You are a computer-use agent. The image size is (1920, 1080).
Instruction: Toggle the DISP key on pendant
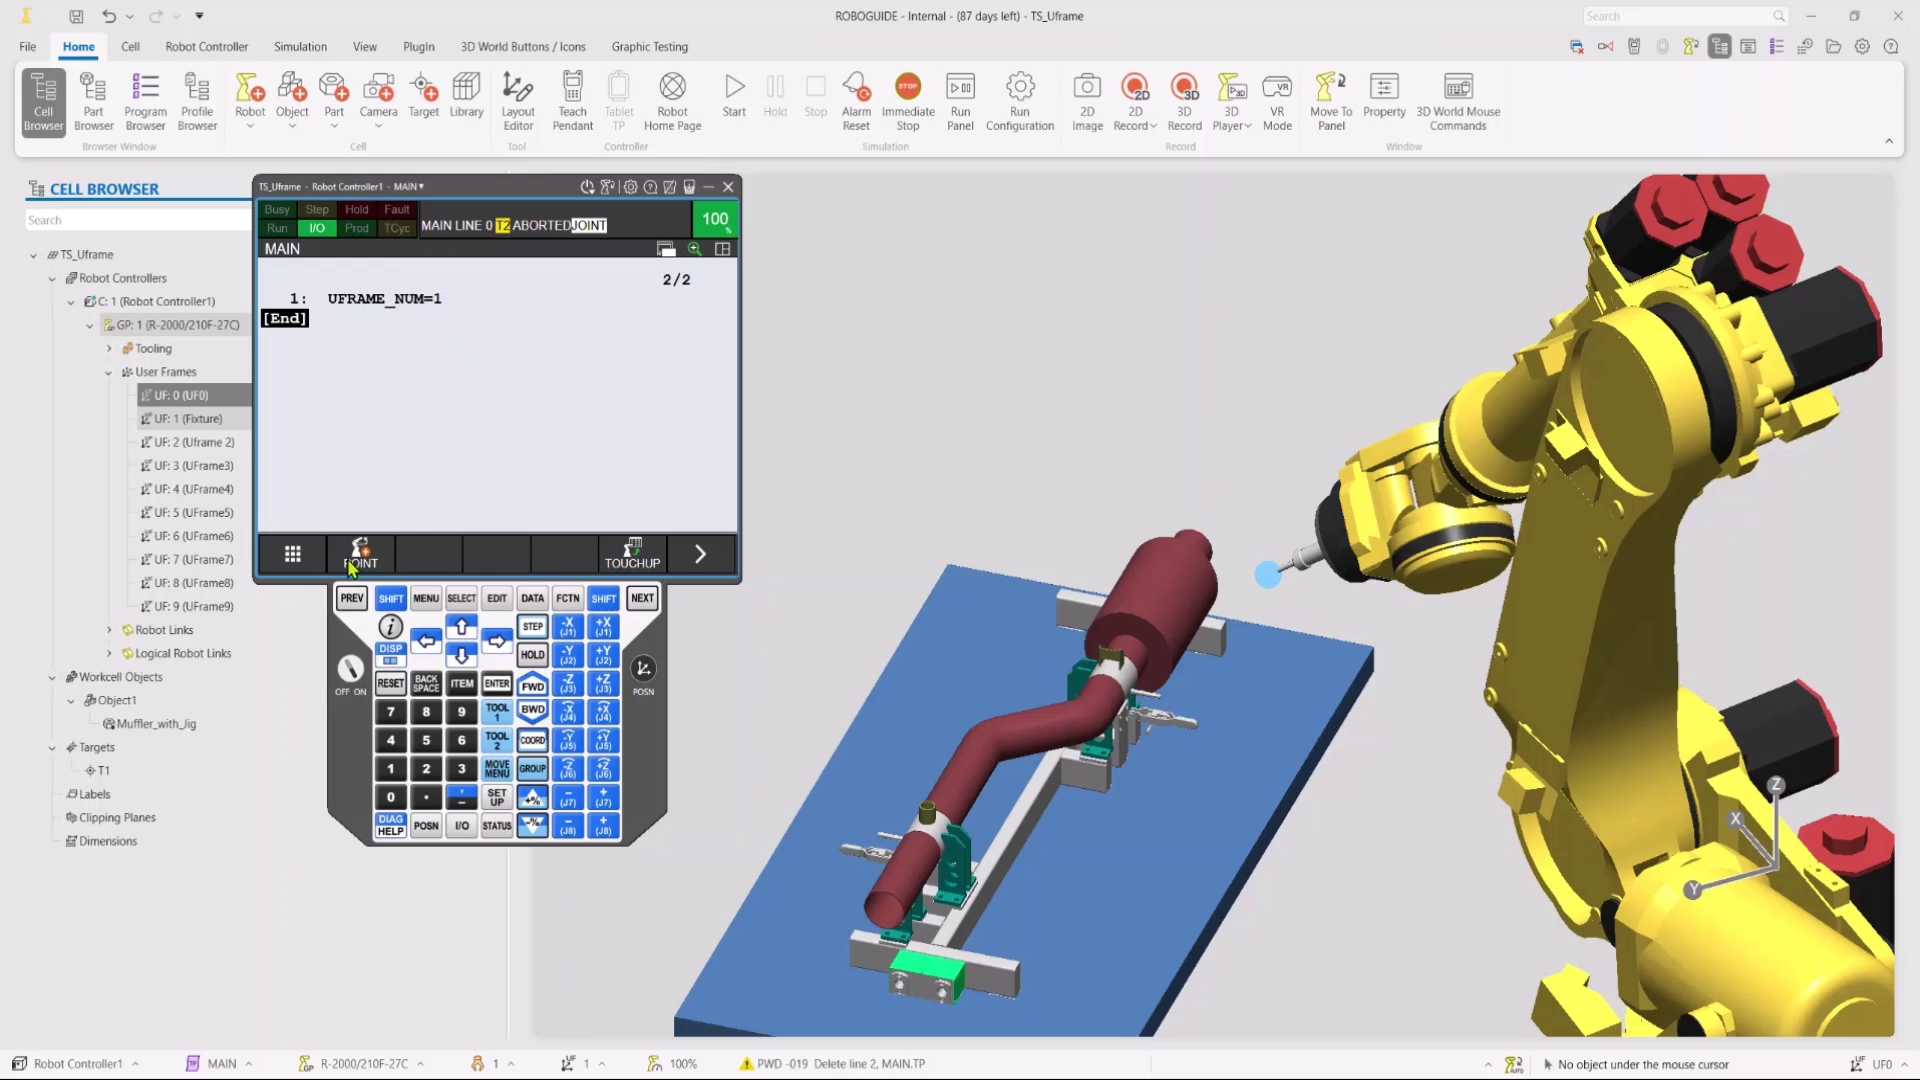coord(391,654)
